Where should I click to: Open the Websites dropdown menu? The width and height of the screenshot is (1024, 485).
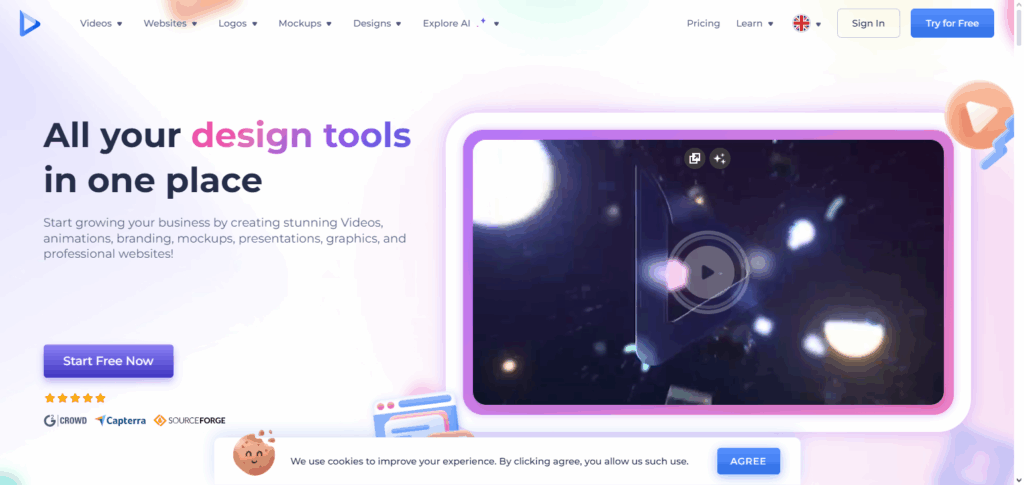point(170,23)
